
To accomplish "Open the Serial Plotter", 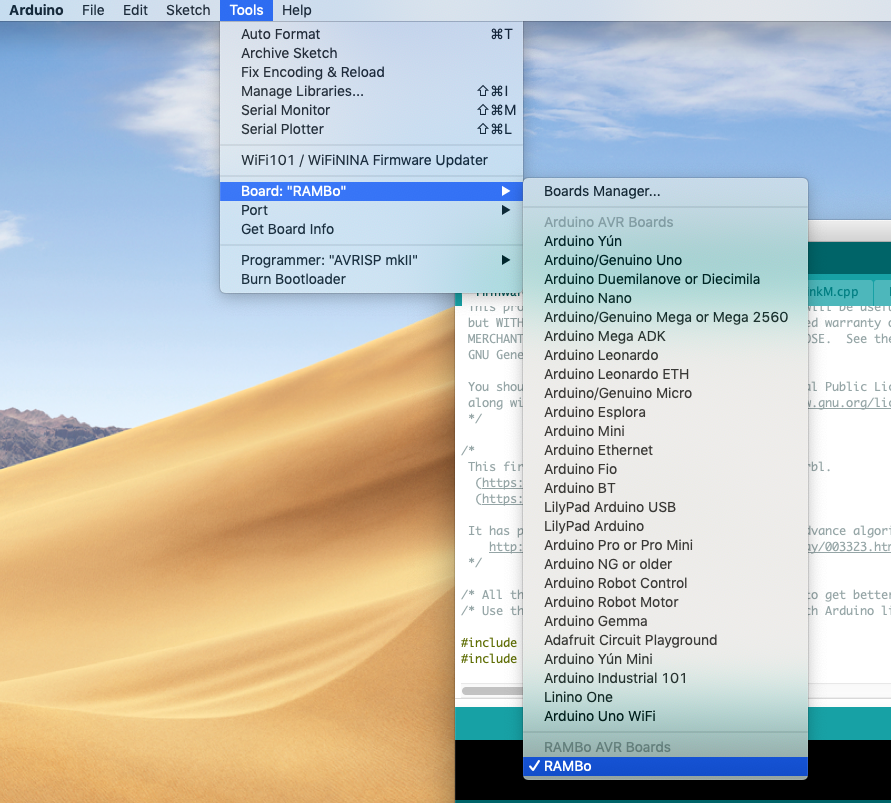I will pyautogui.click(x=371, y=129).
